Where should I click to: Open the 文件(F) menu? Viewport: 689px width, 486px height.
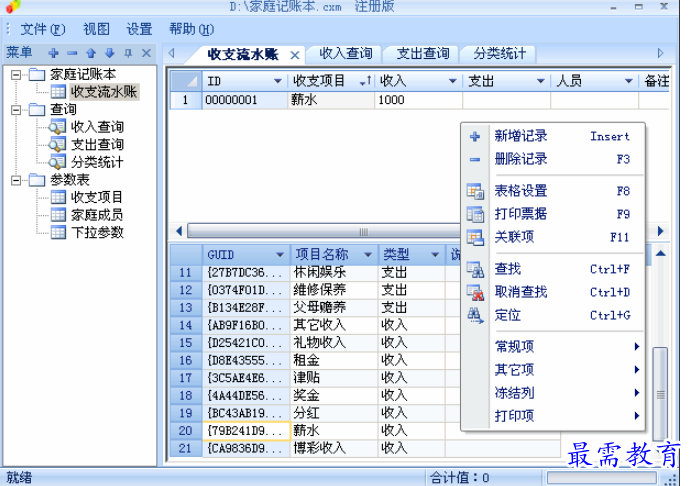point(43,29)
